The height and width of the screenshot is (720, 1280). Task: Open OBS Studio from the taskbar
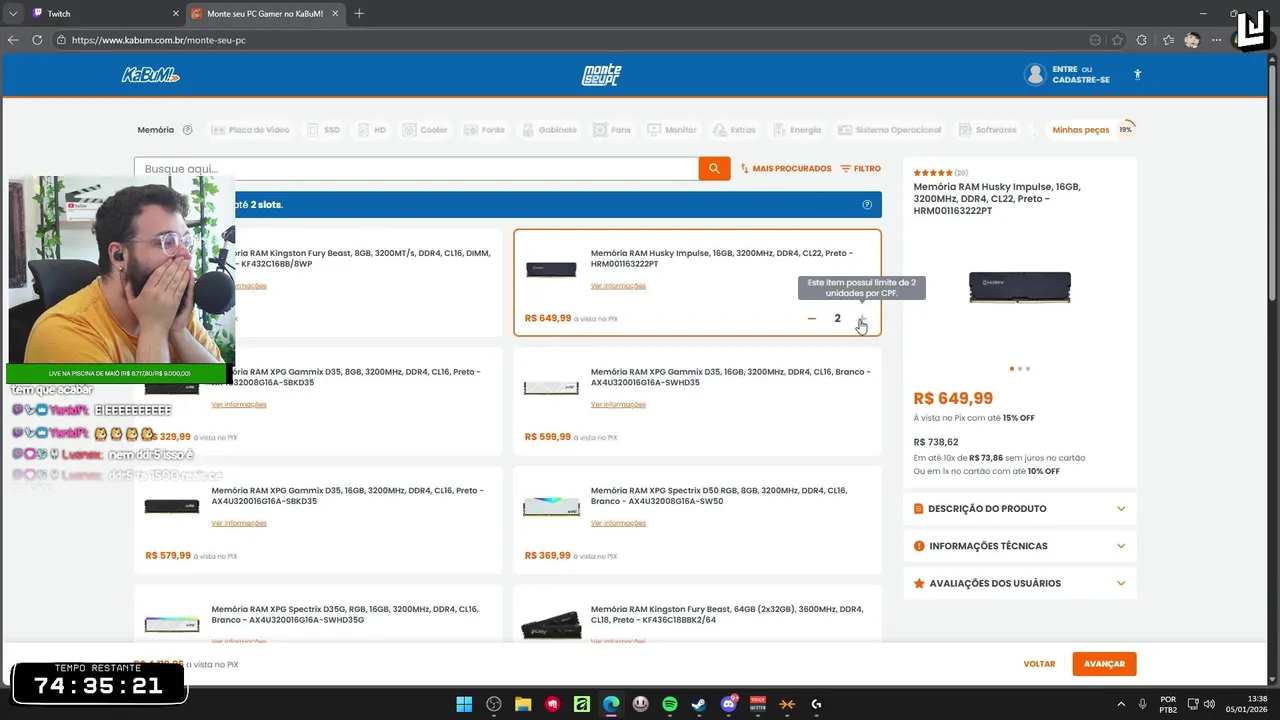494,704
